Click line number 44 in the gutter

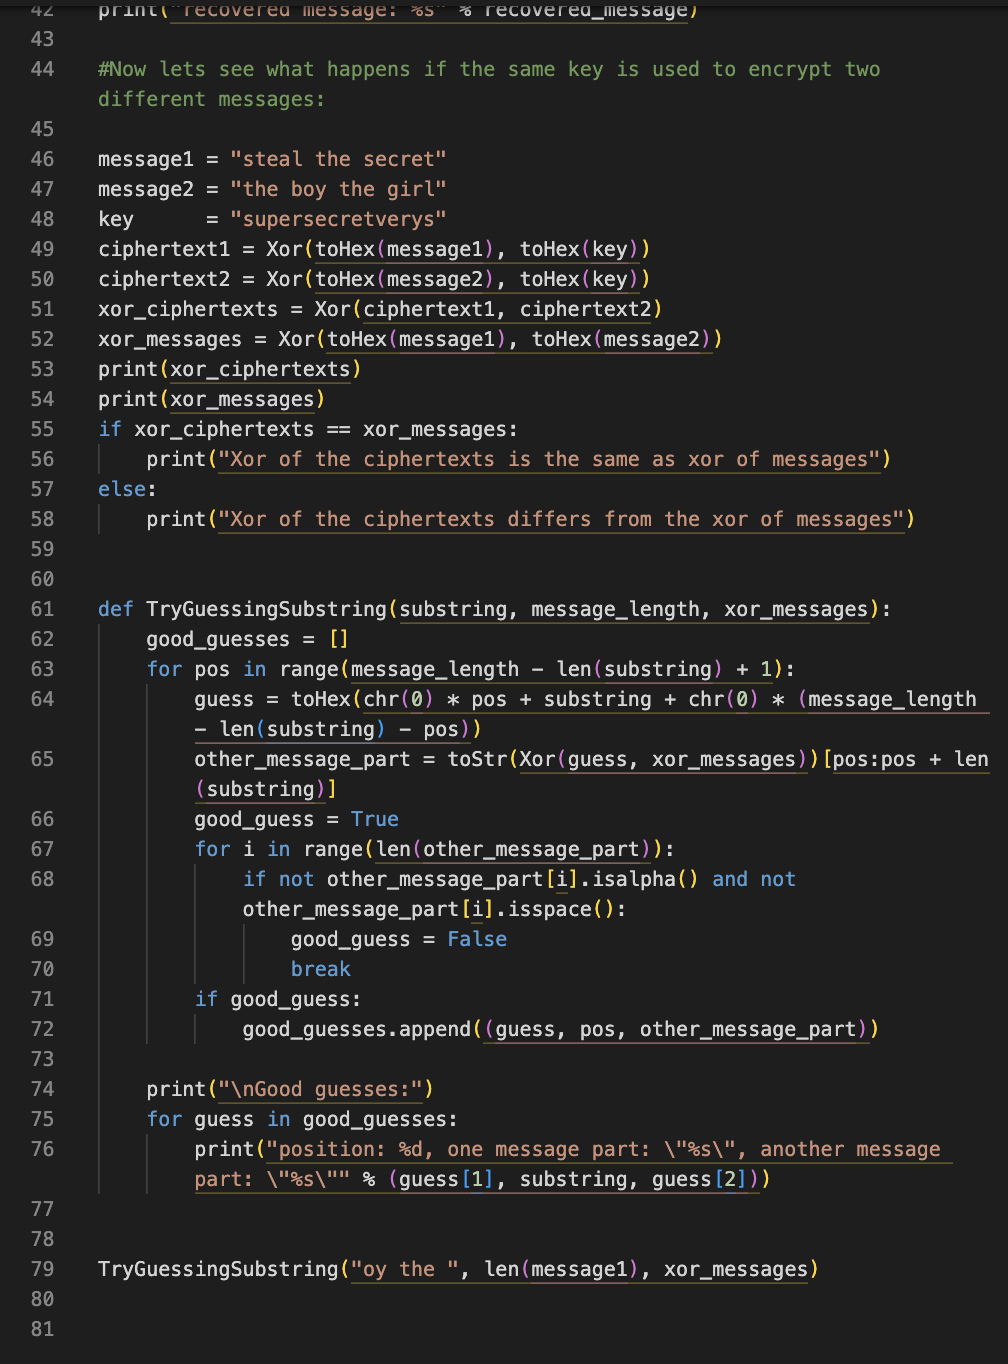(42, 69)
